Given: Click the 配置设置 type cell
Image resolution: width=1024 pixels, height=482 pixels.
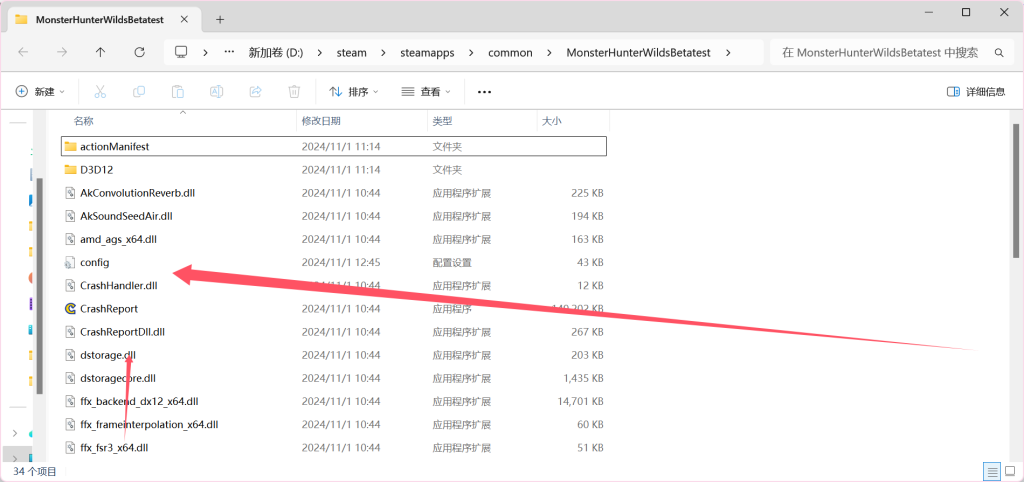Looking at the screenshot, I should [452, 263].
